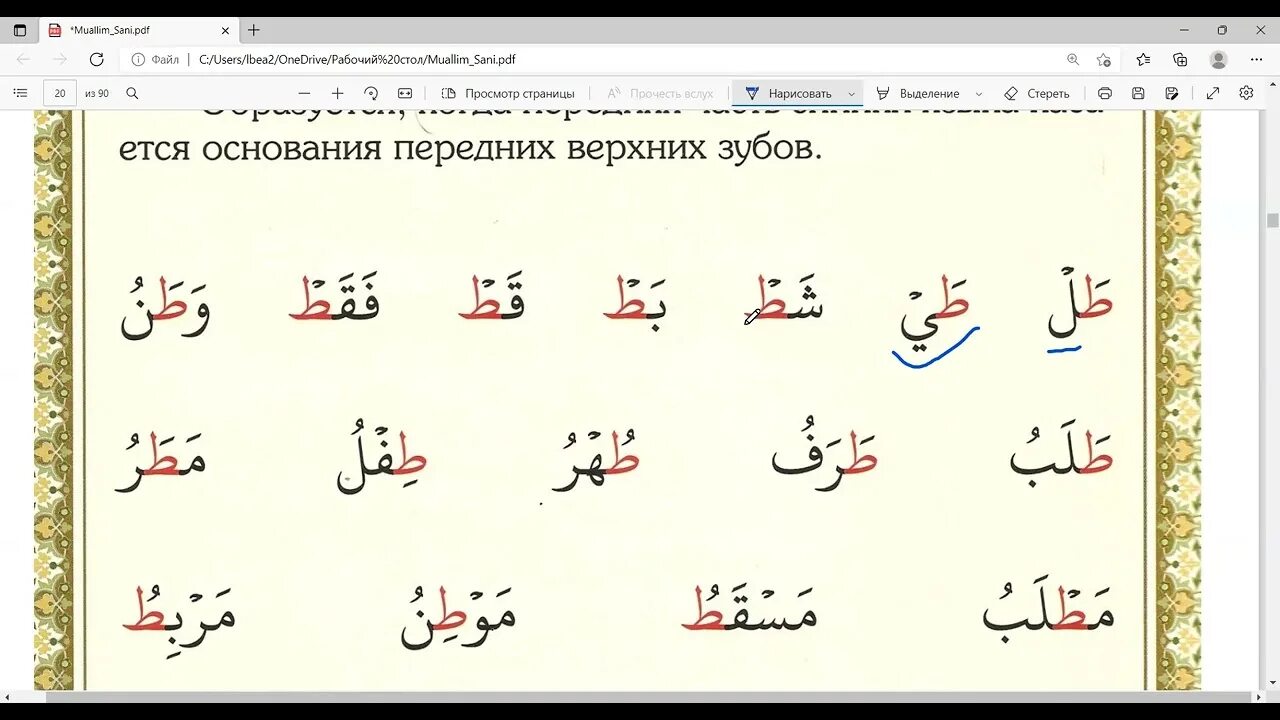The image size is (1280, 720).
Task: Click the address bar with file path
Action: point(357,59)
